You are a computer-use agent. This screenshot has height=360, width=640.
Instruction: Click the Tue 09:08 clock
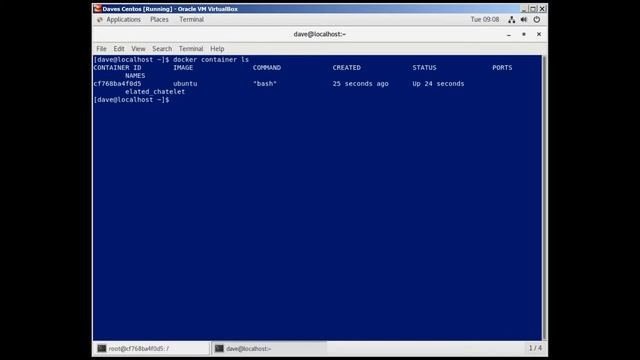484,20
